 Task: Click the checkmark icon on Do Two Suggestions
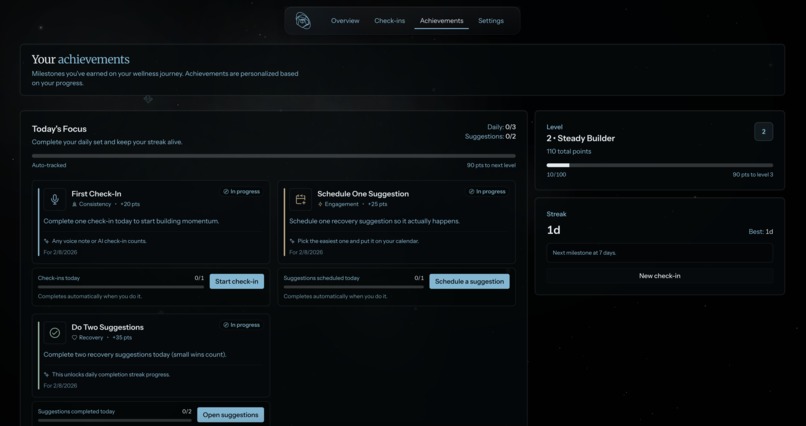point(54,332)
